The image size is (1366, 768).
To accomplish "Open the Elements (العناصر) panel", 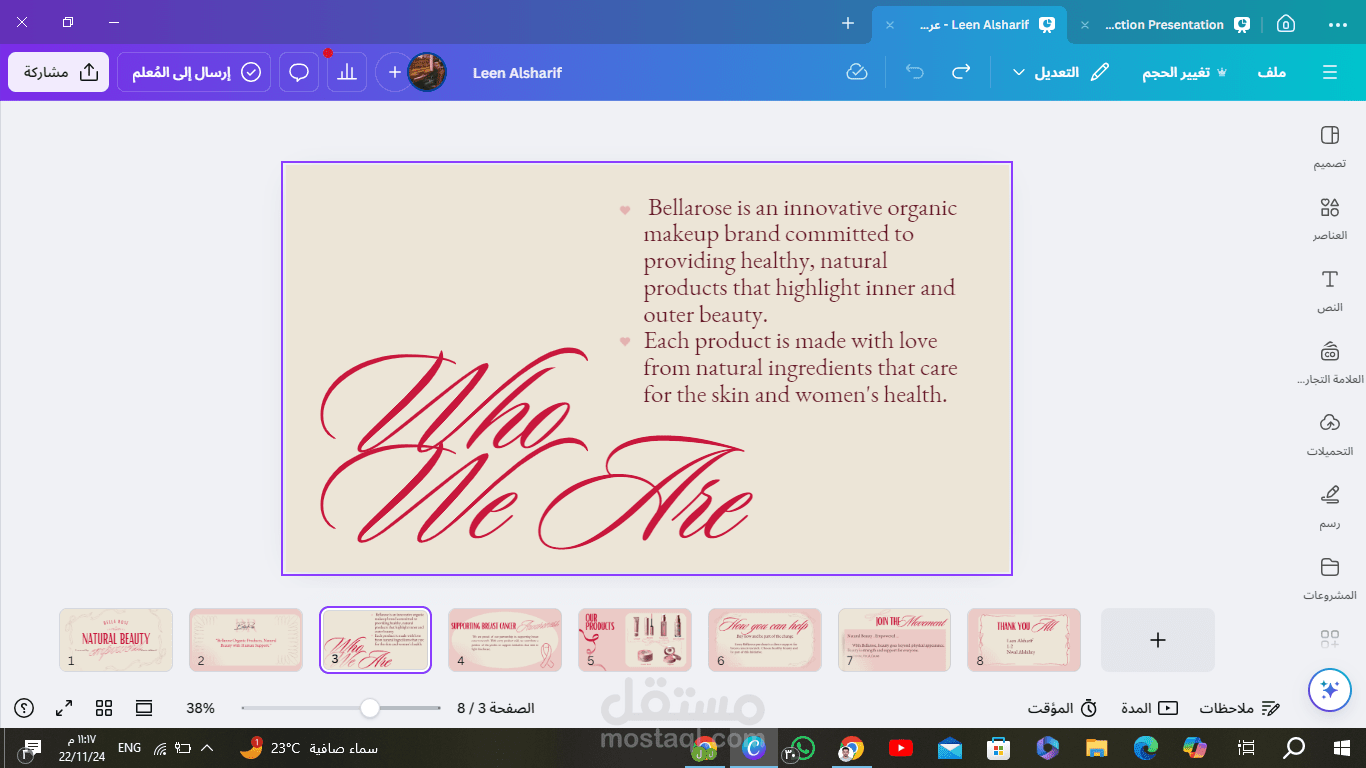I will pyautogui.click(x=1329, y=219).
